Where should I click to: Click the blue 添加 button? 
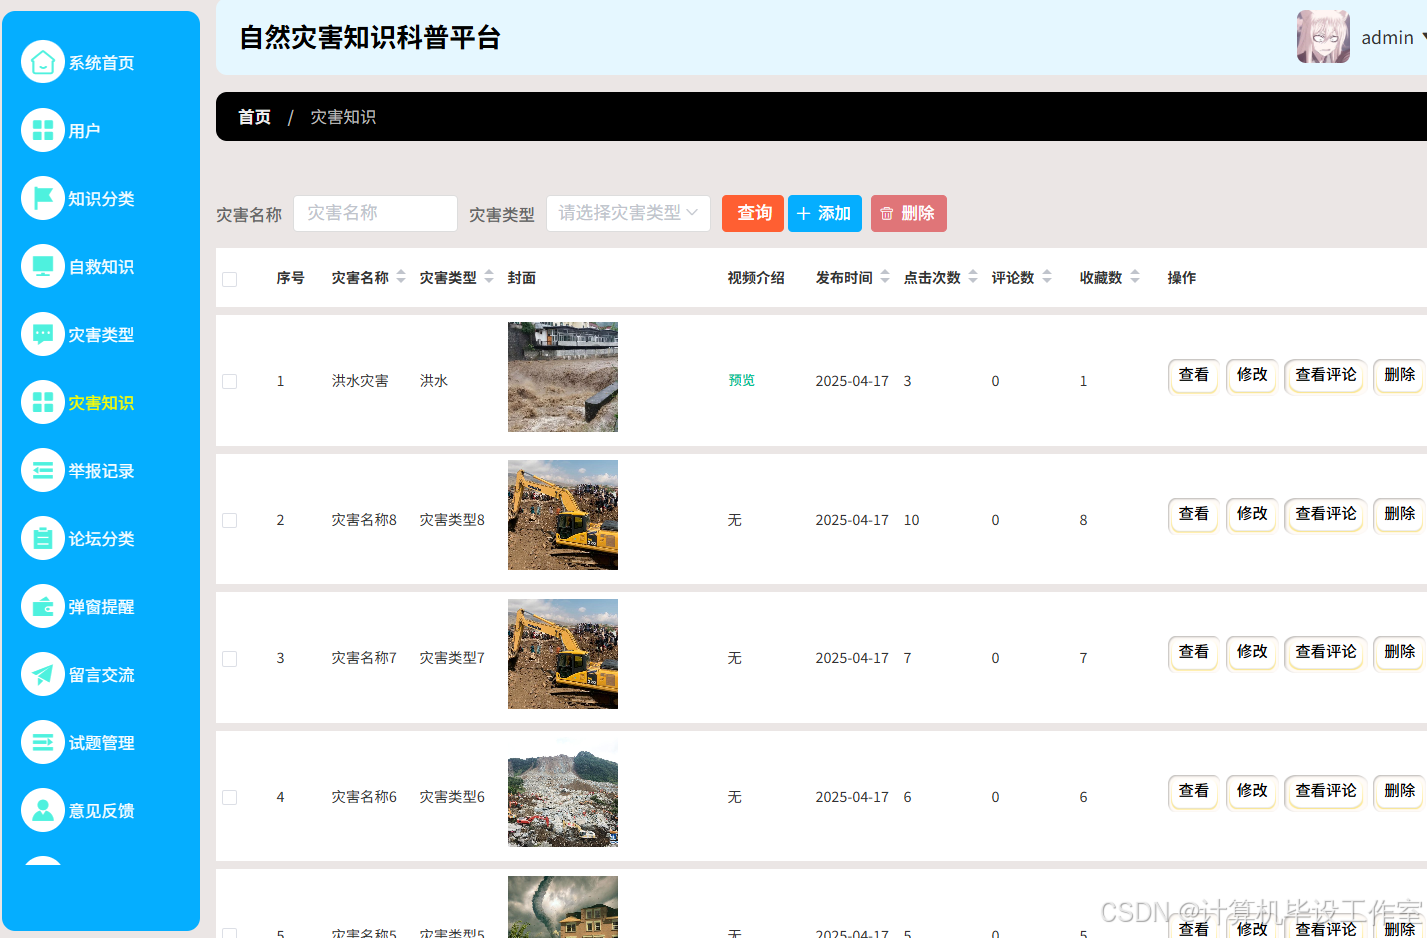[x=825, y=213]
